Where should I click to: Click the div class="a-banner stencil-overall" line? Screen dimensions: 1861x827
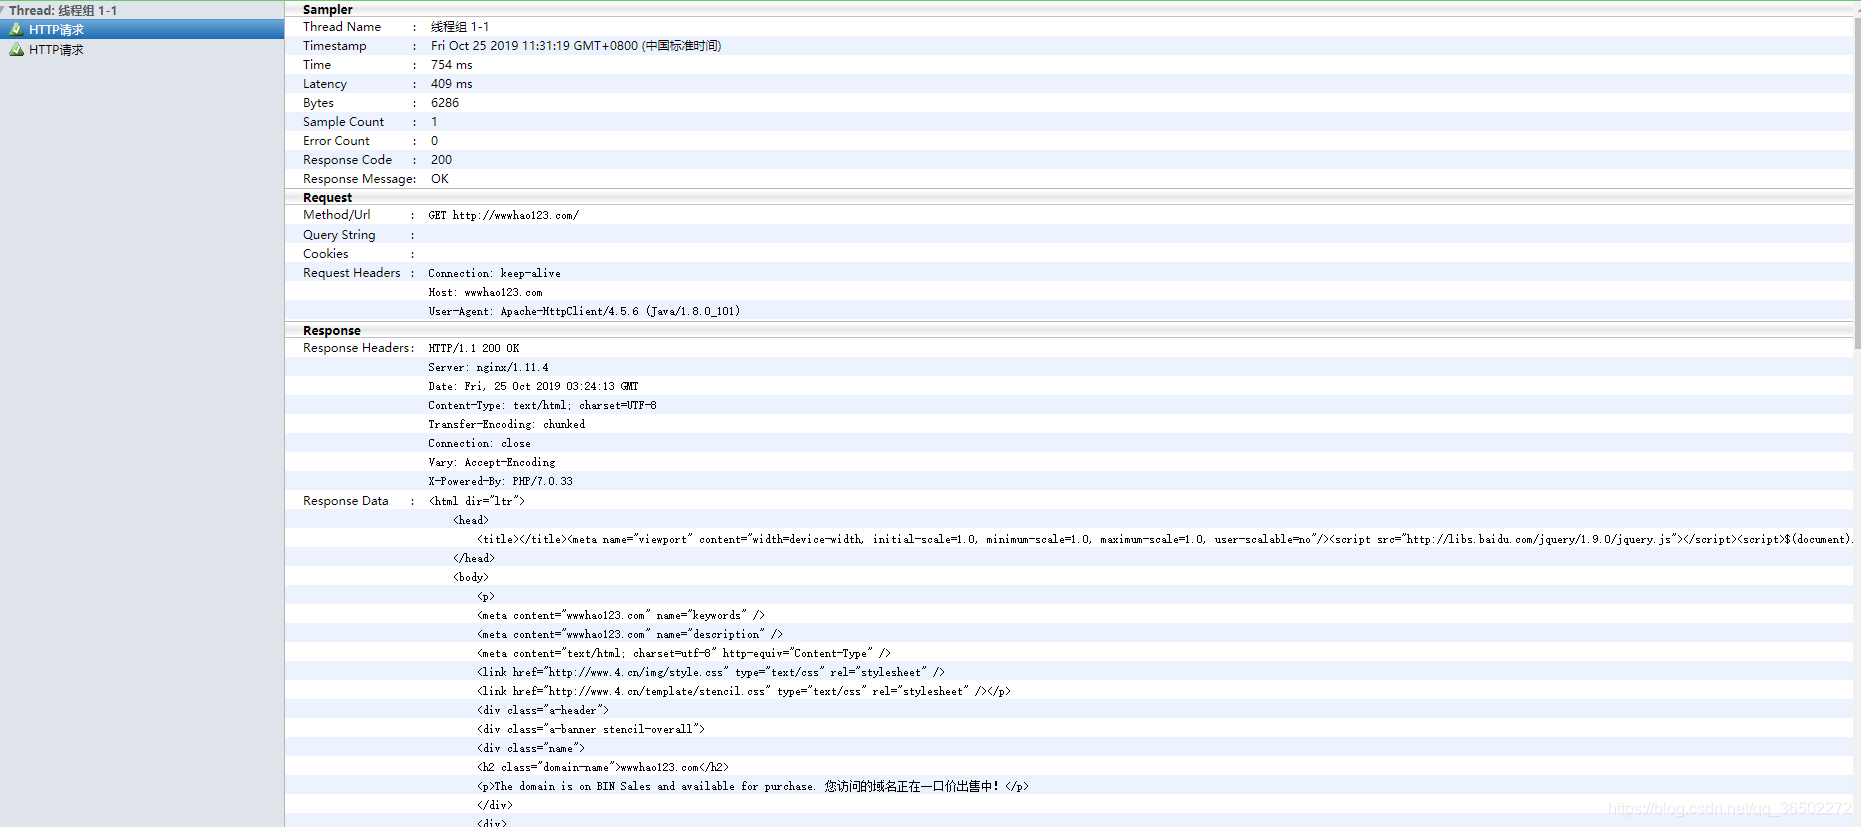pyautogui.click(x=591, y=729)
